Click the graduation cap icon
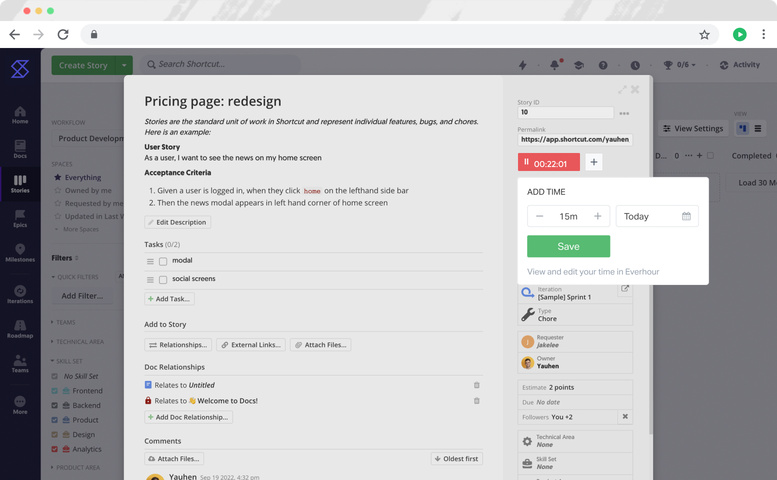This screenshot has width=777, height=480. point(578,65)
